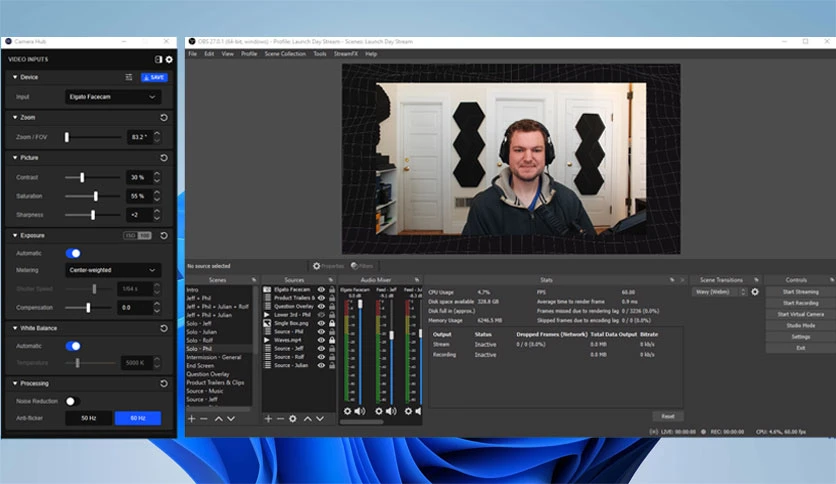This screenshot has height=484, width=836.
Task: Open the File menu in OBS
Action: pos(192,54)
